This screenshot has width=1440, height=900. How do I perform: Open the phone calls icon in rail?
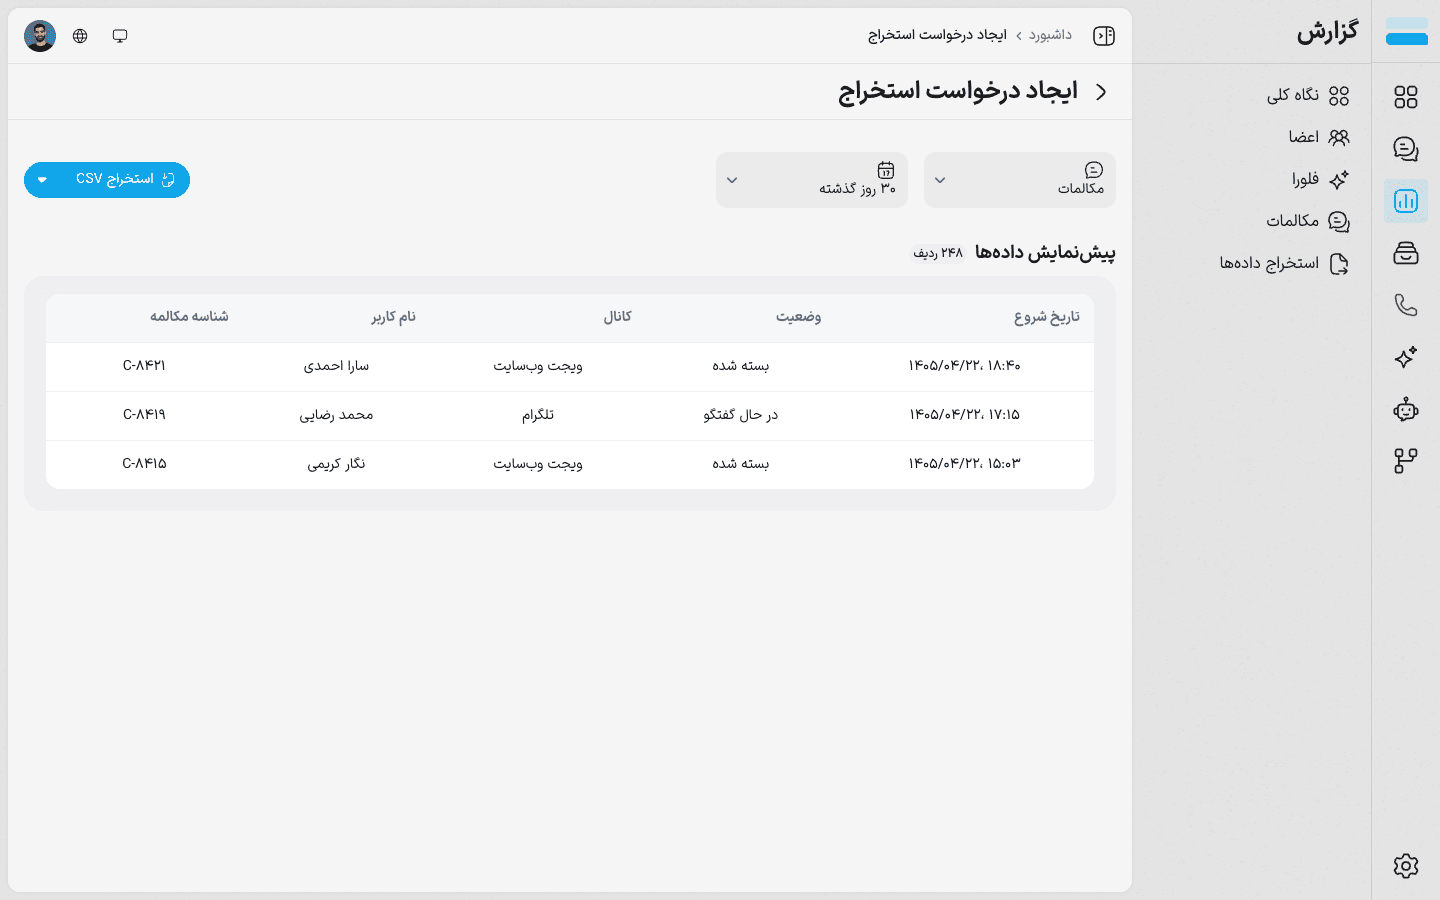coord(1406,305)
